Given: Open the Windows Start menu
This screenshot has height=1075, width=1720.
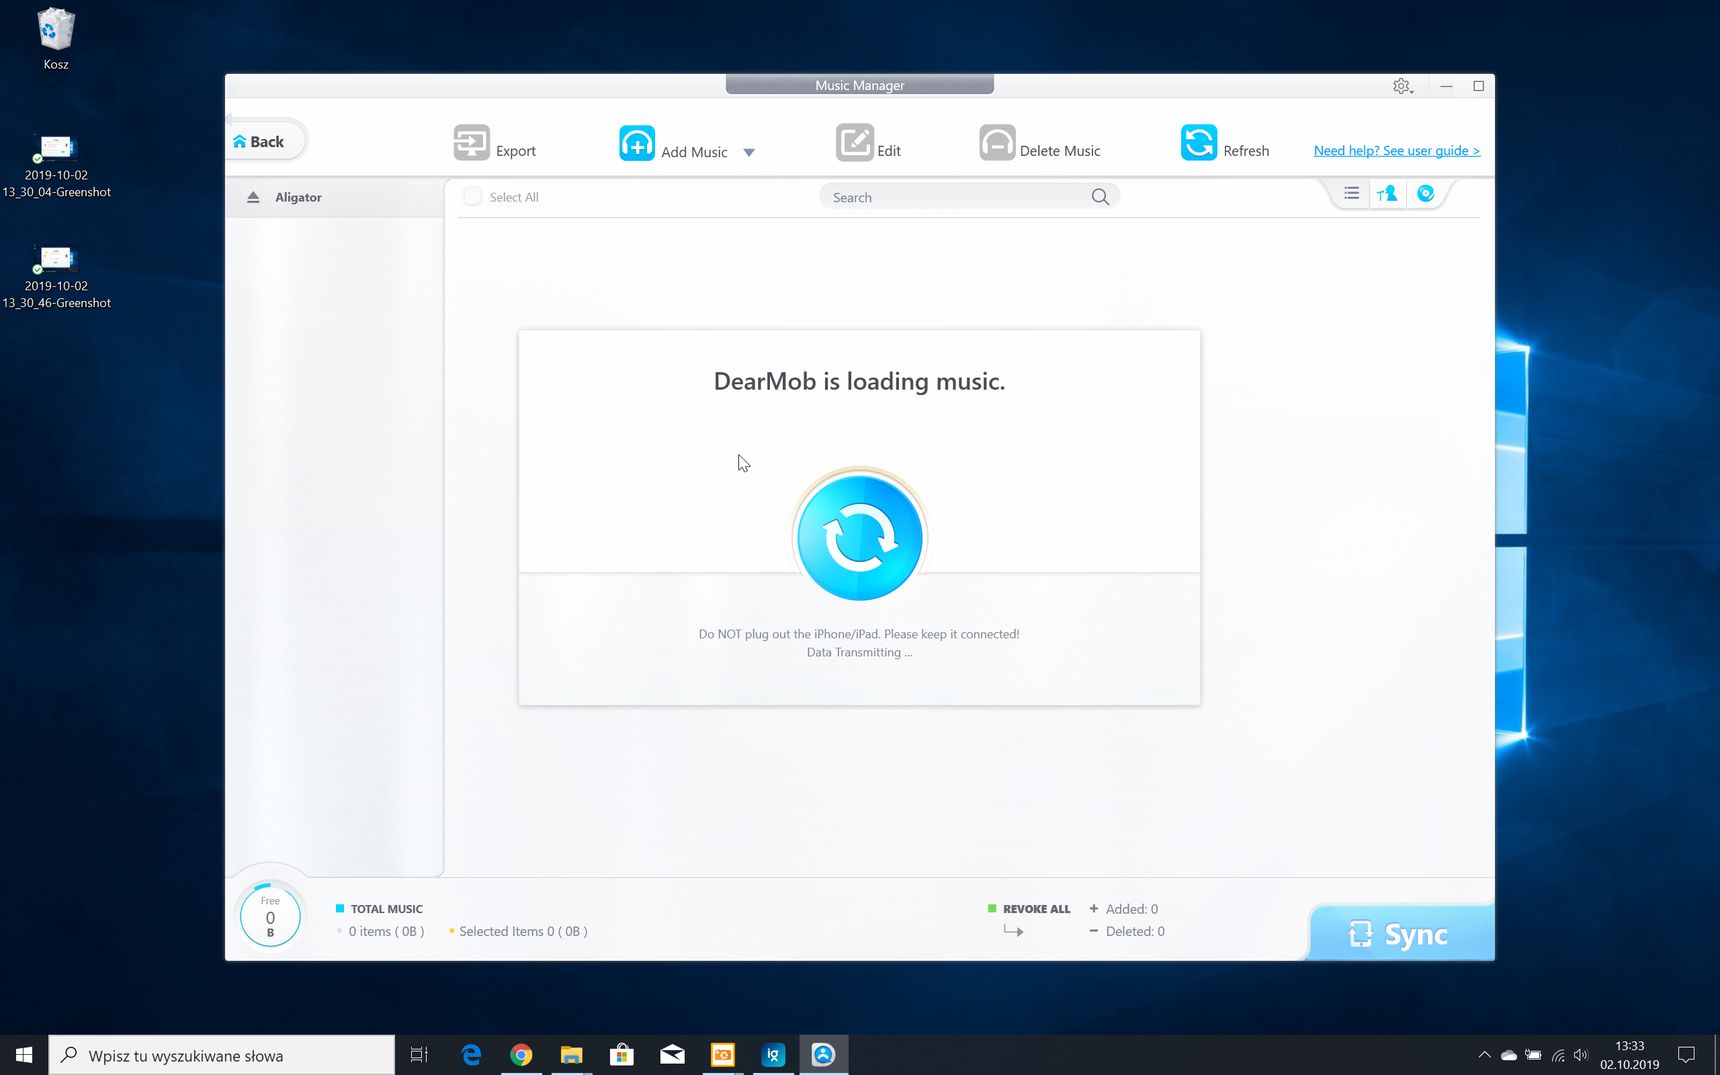Looking at the screenshot, I should 24,1055.
